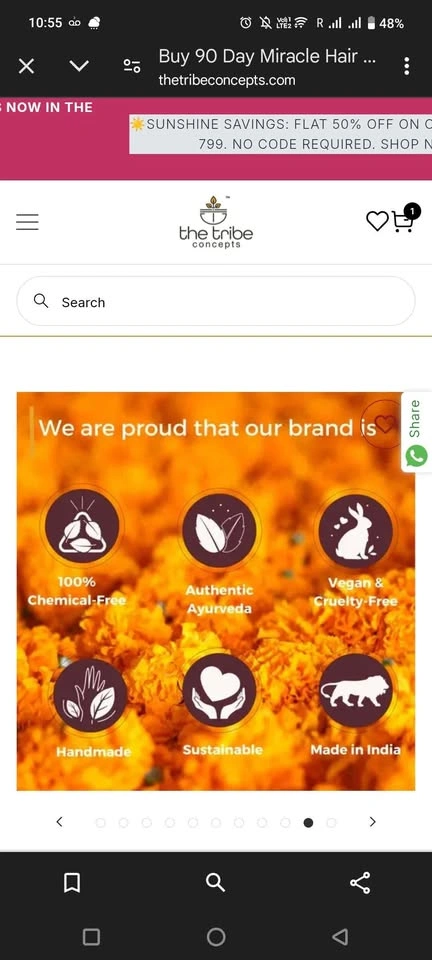Add image to wishlist via heart overlay
Screen dimensions: 432x960
384,423
